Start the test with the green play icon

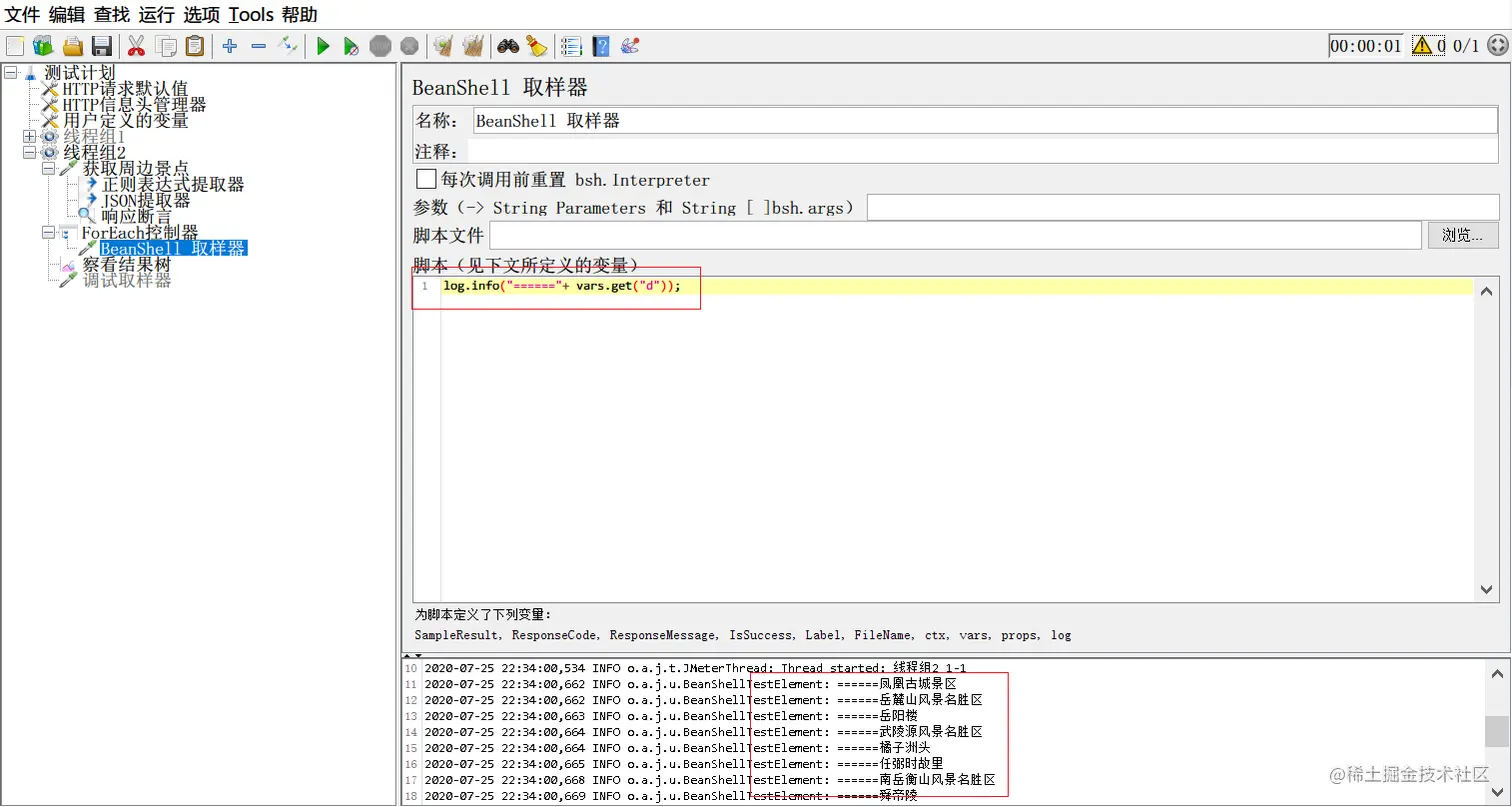click(x=322, y=45)
